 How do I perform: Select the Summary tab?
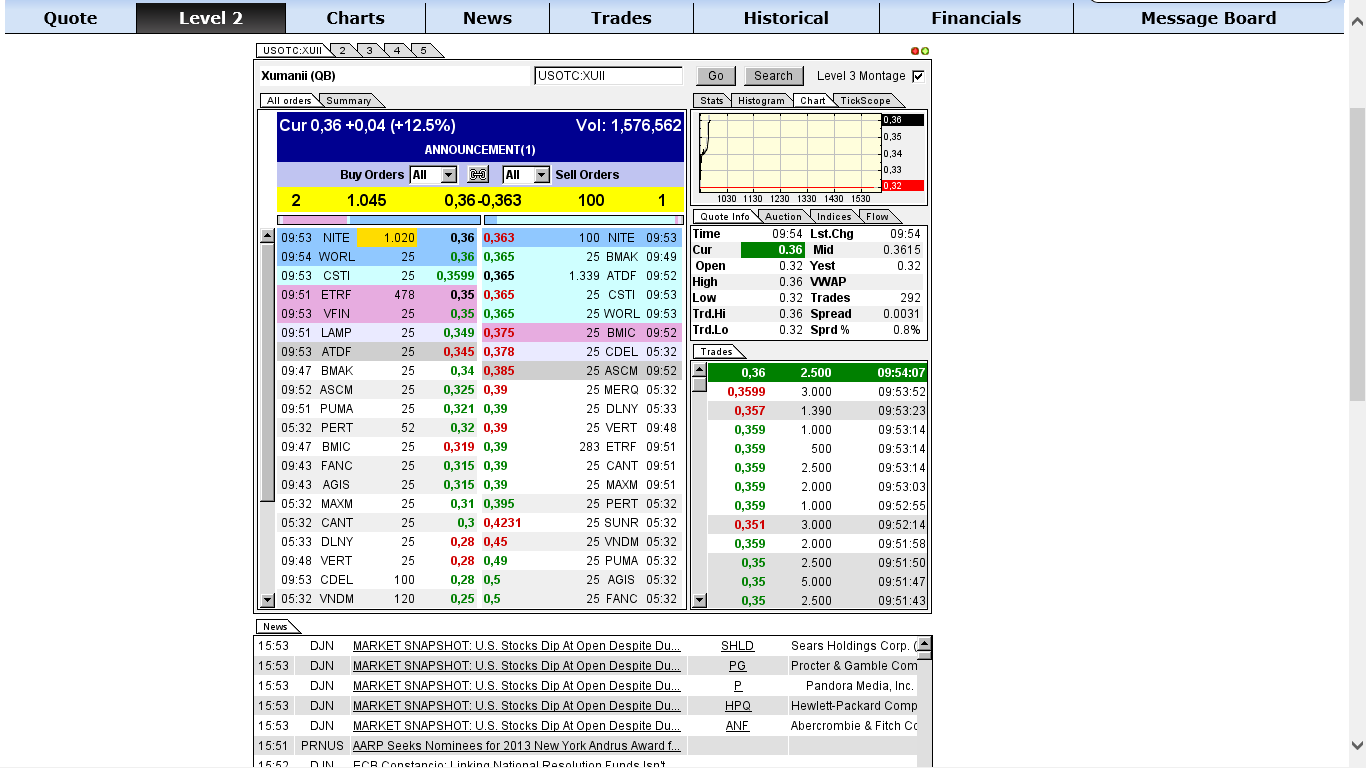pyautogui.click(x=349, y=101)
